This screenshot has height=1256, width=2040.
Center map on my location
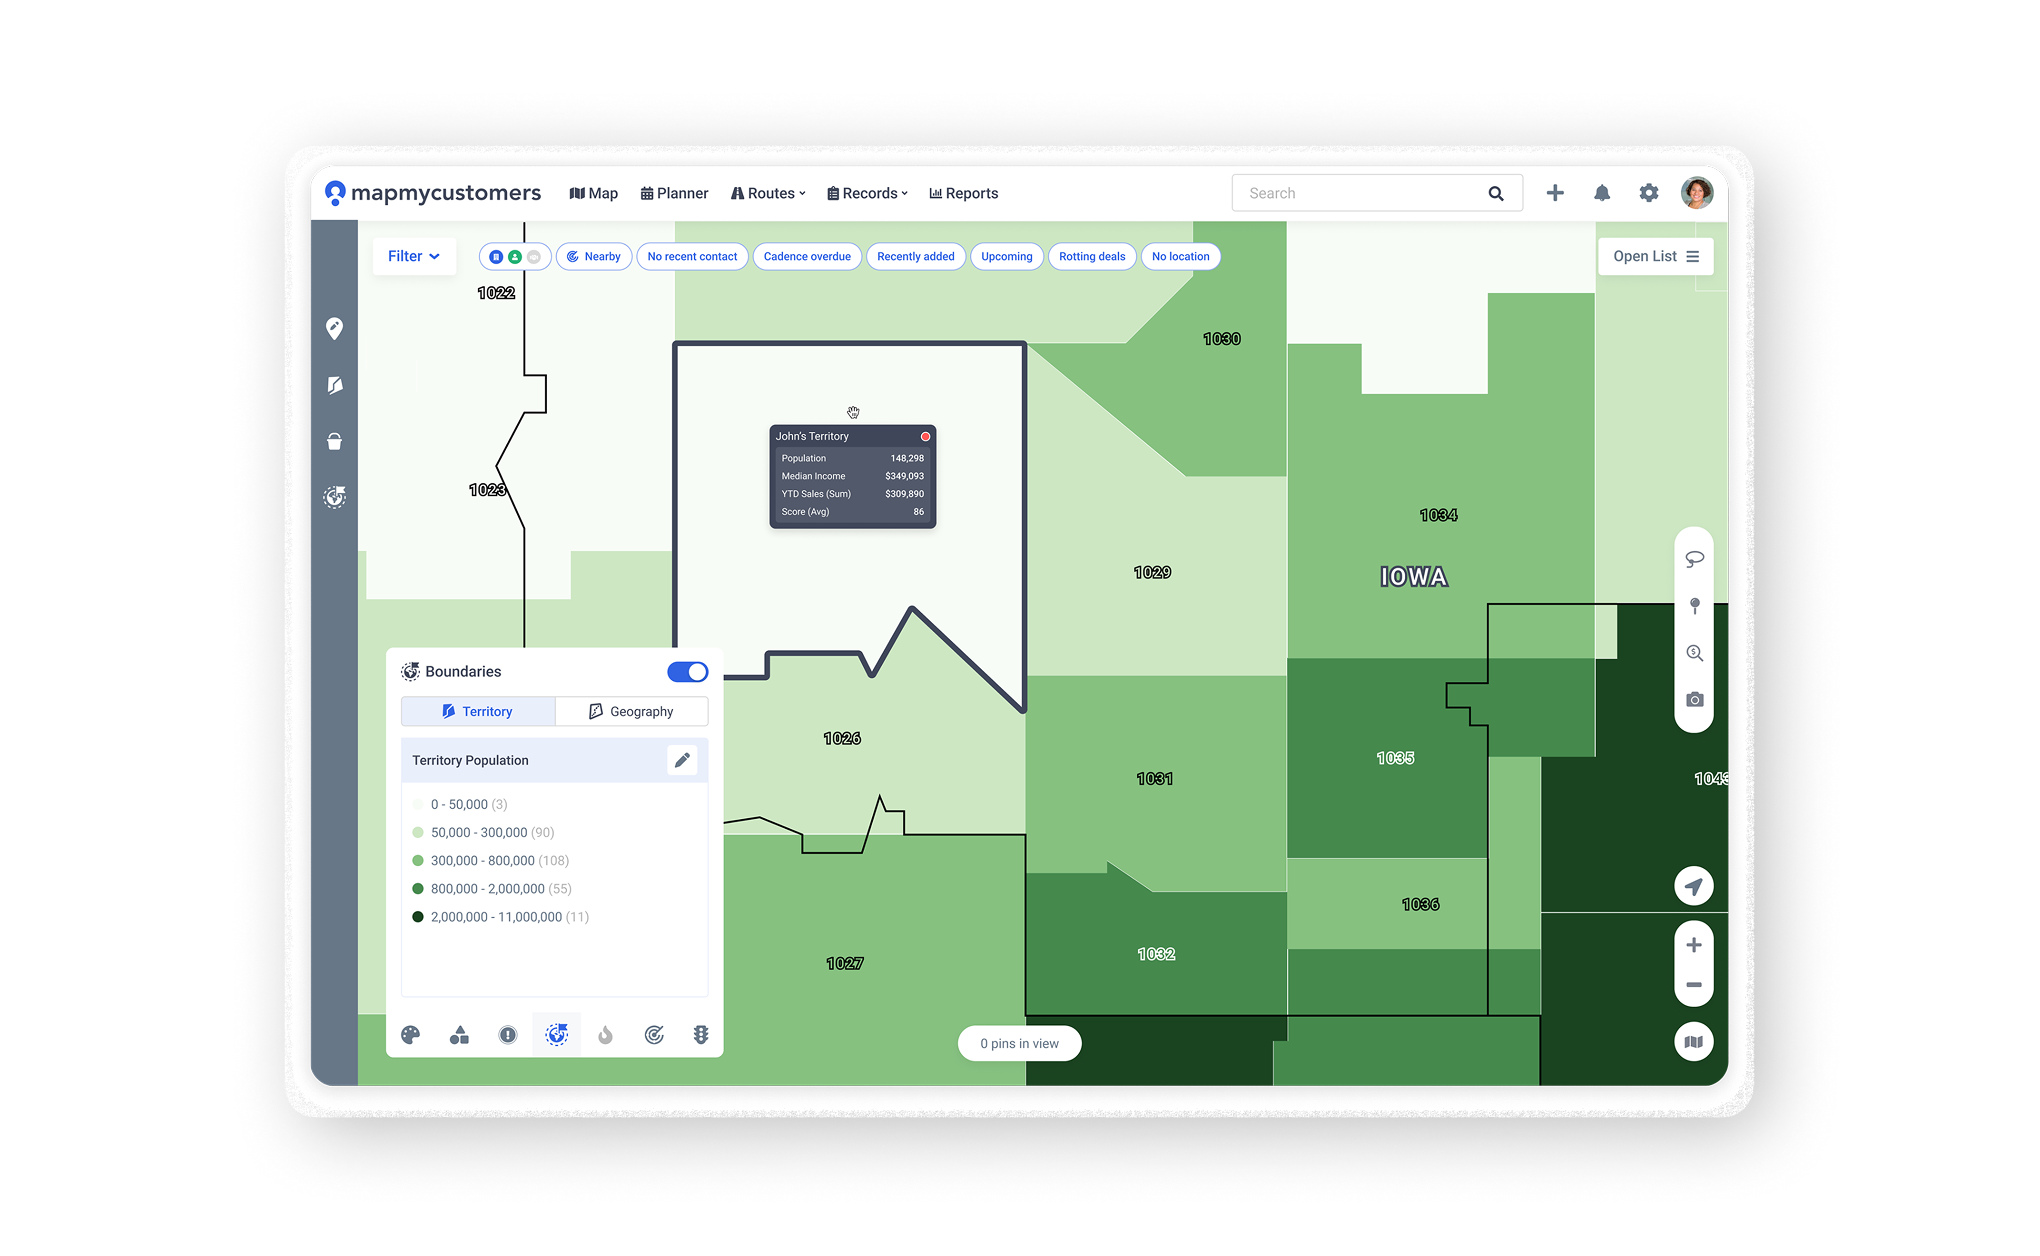point(1693,886)
